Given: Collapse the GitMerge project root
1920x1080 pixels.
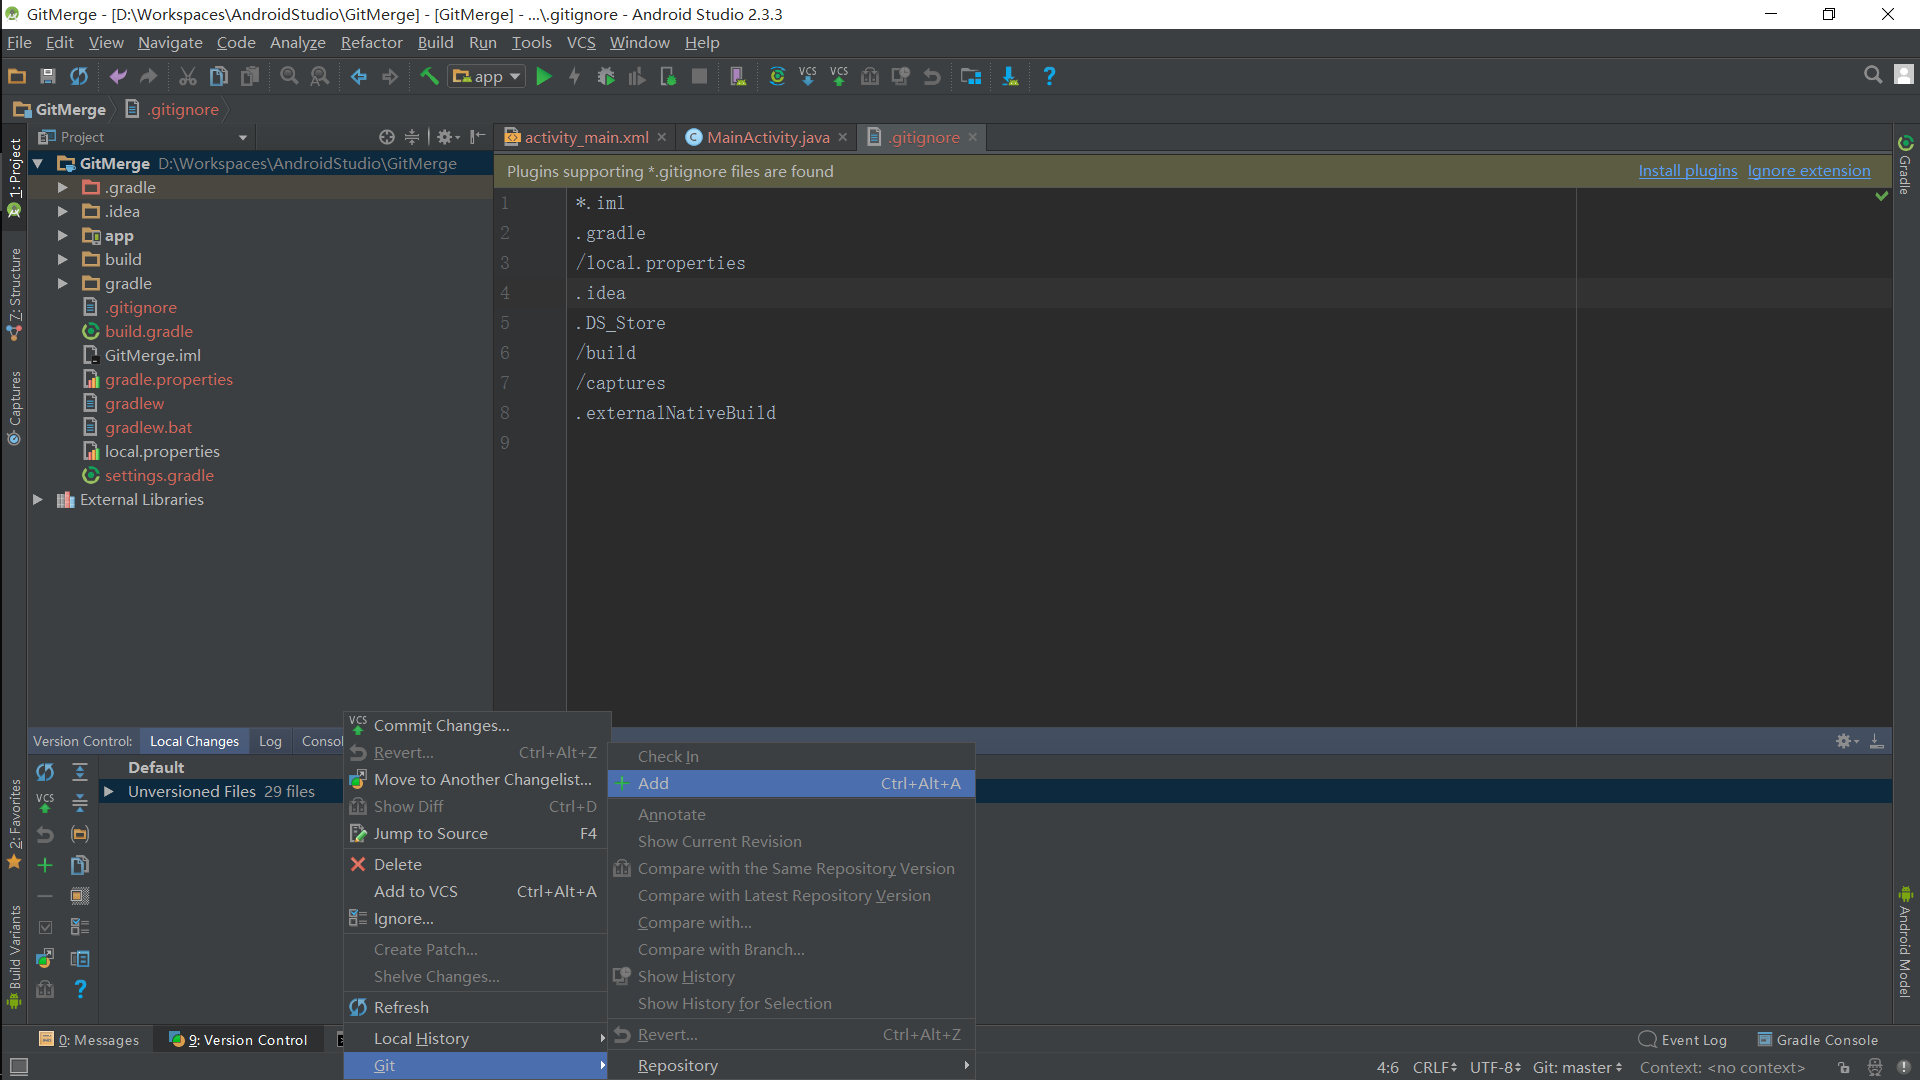Looking at the screenshot, I should tap(38, 164).
